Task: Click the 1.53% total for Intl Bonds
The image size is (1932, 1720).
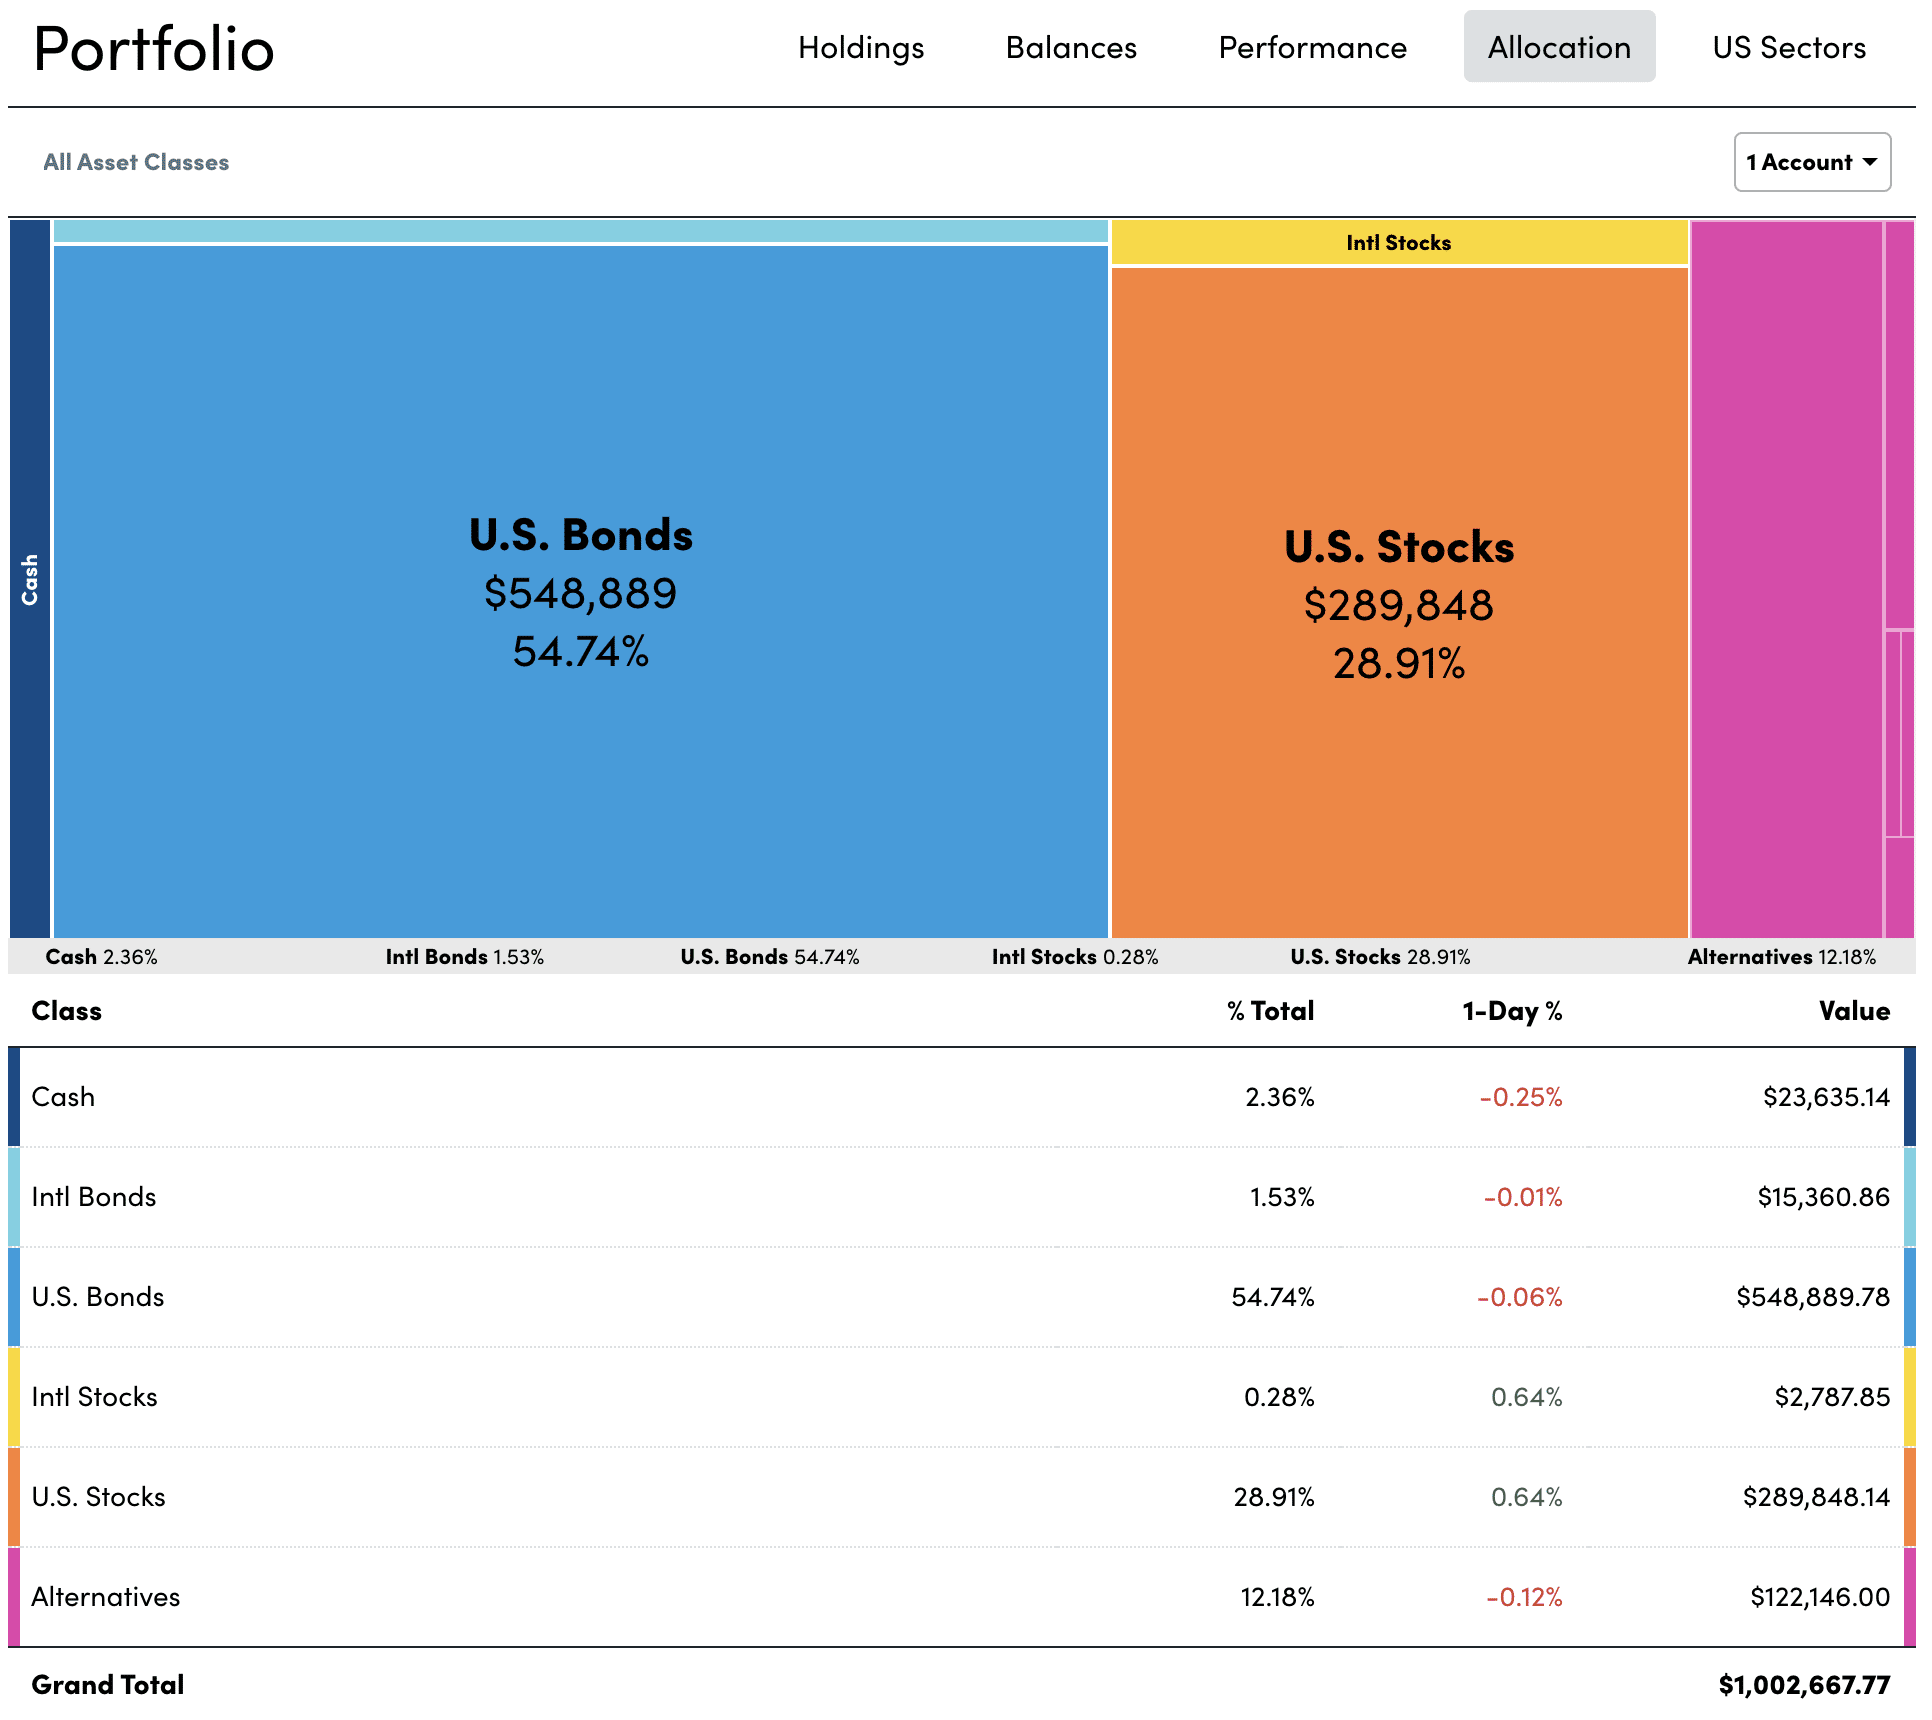Action: [x=1282, y=1197]
